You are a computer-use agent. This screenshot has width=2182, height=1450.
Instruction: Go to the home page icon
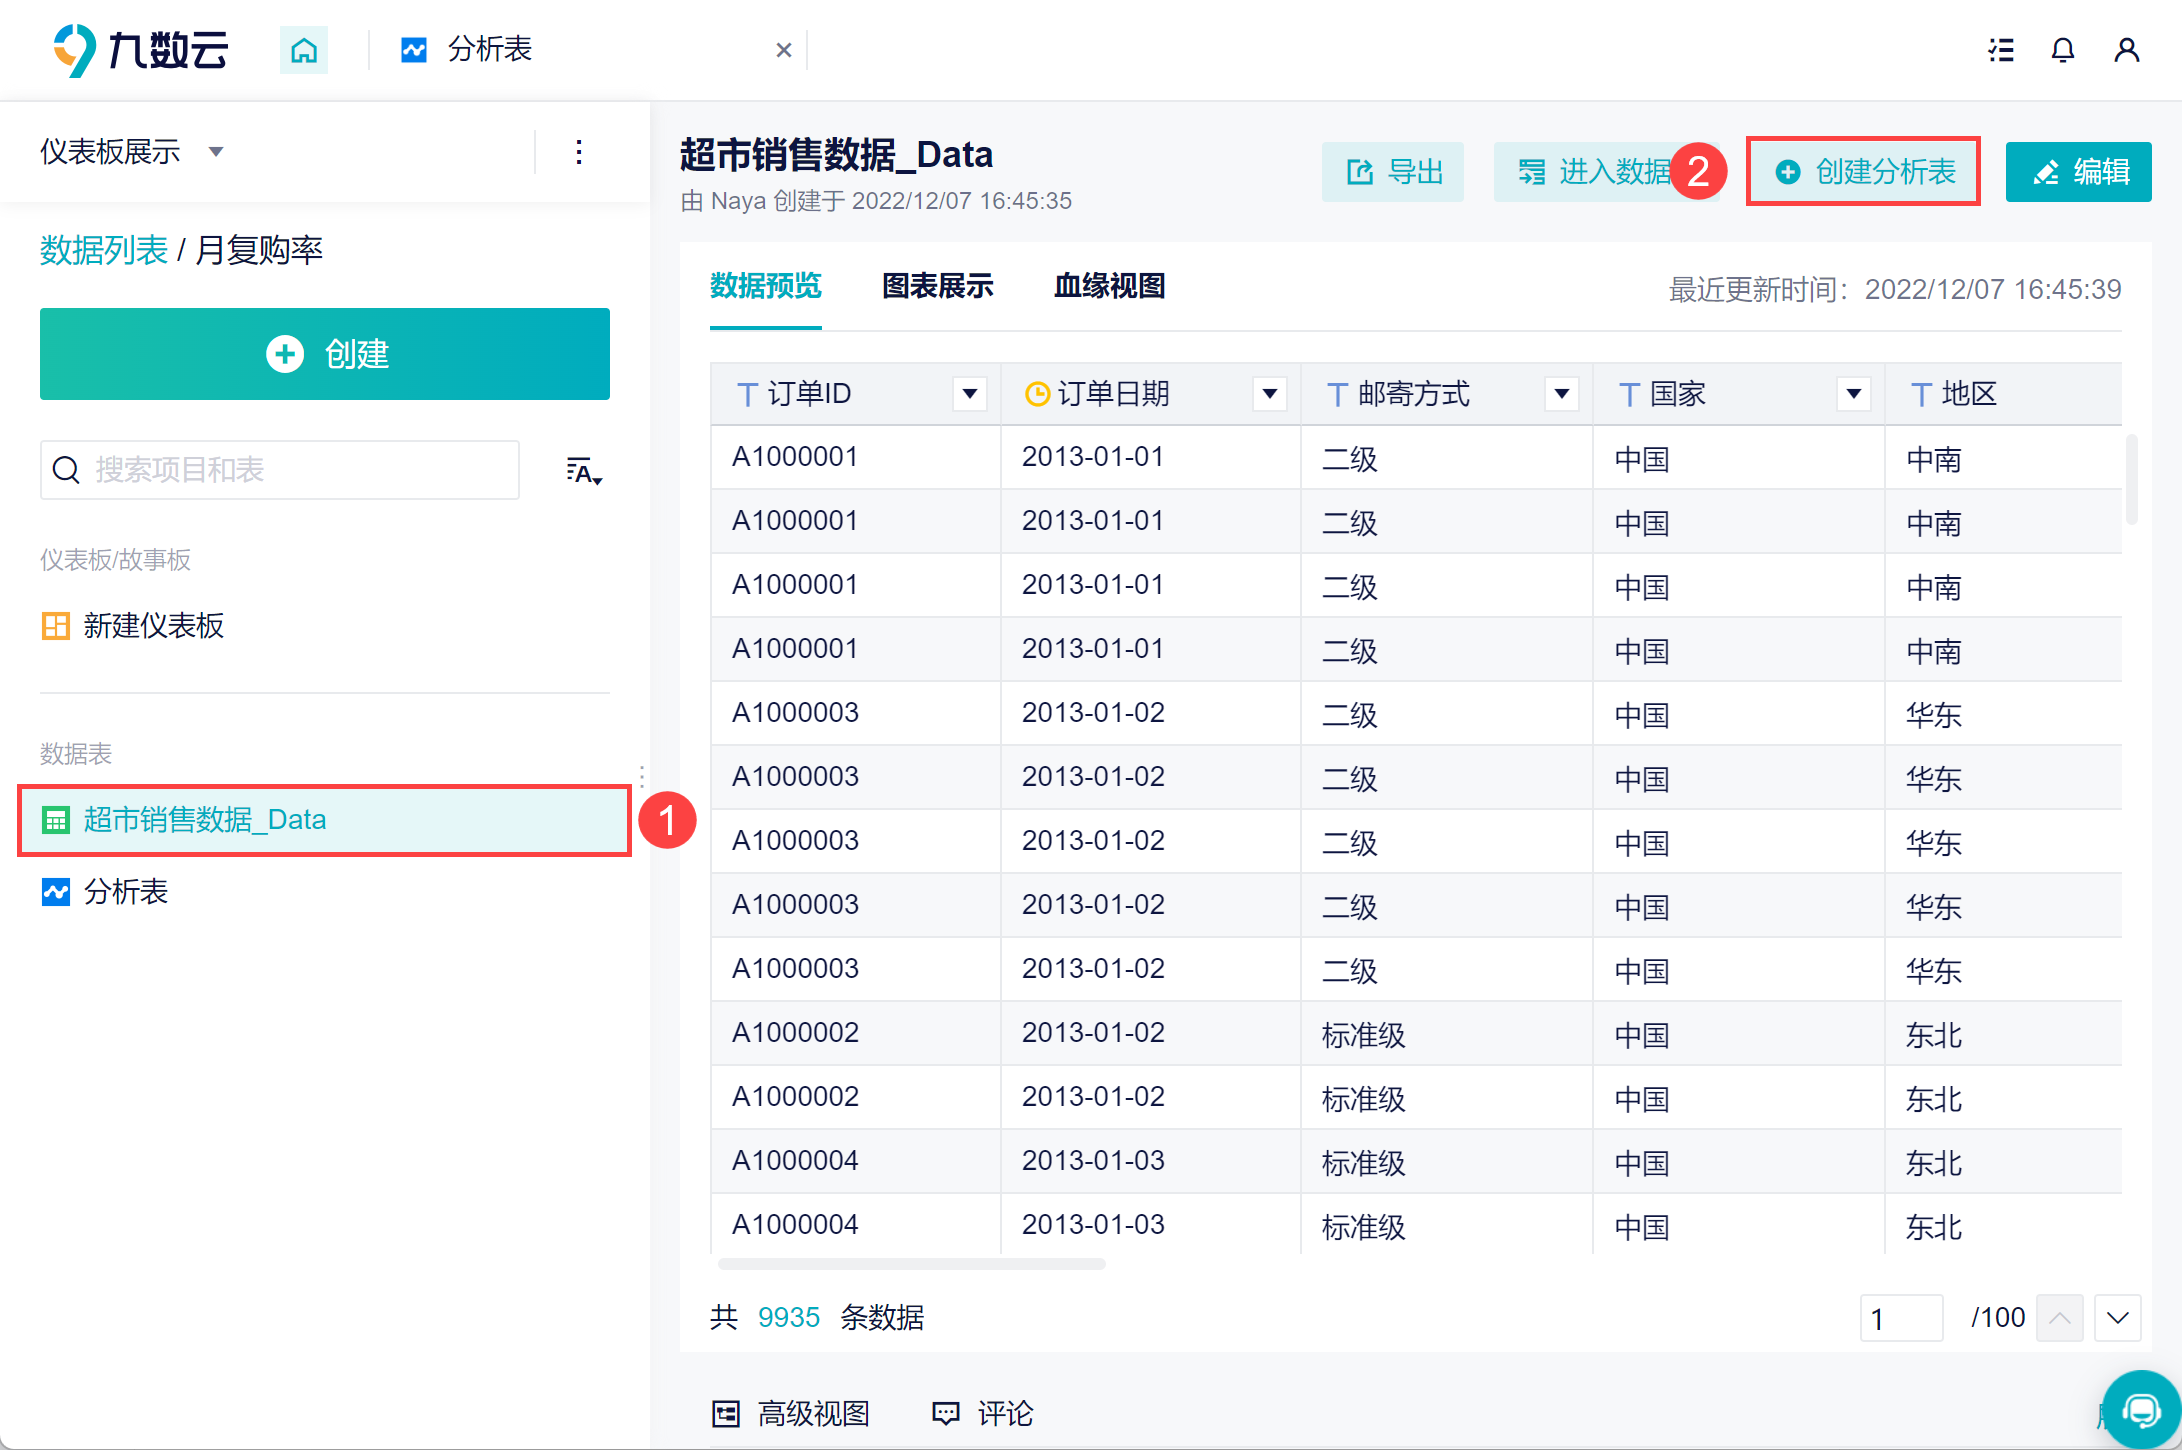pyautogui.click(x=303, y=49)
